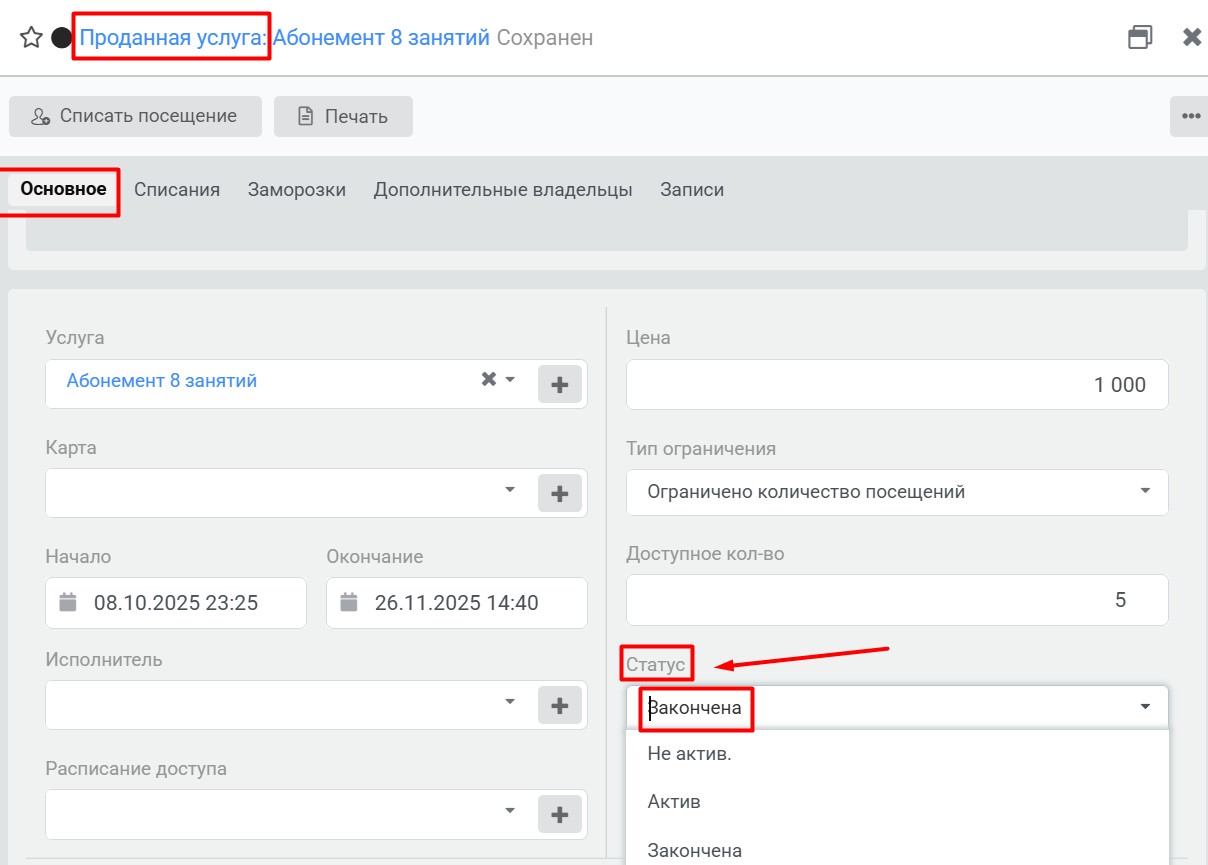Expand the Исполнитель dropdown
Image resolution: width=1208 pixels, height=865 pixels.
[x=510, y=701]
